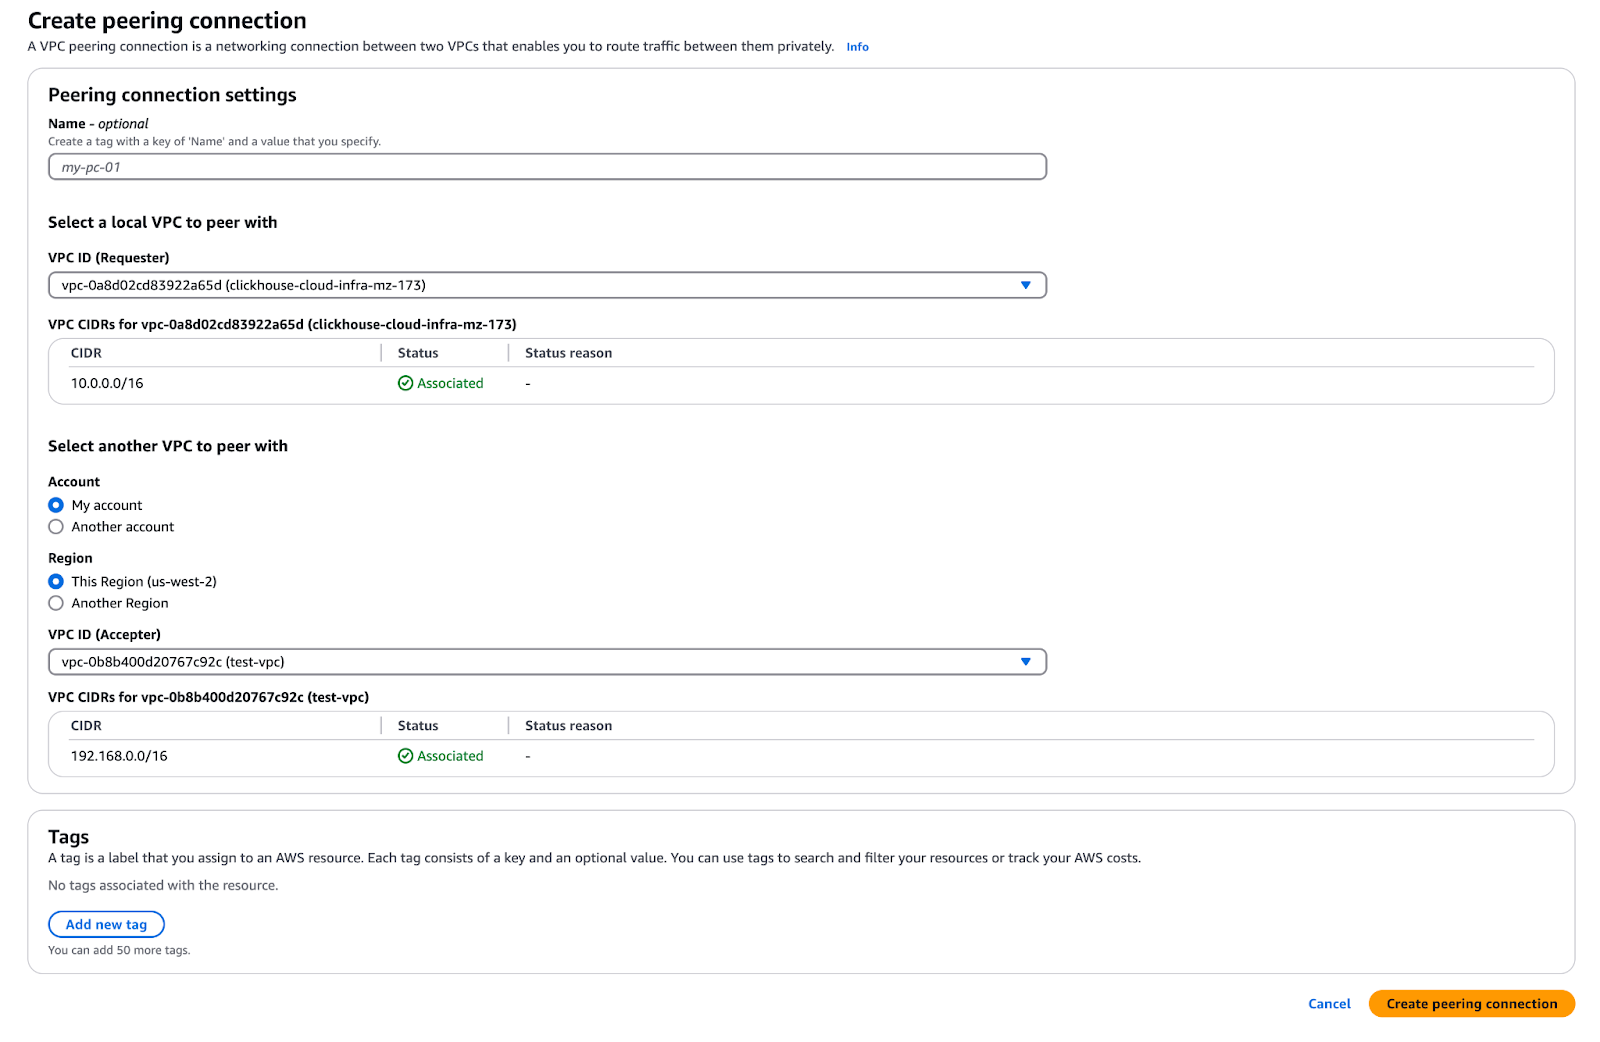Switch to Another Region option
The height and width of the screenshot is (1042, 1600).
pyautogui.click(x=56, y=603)
